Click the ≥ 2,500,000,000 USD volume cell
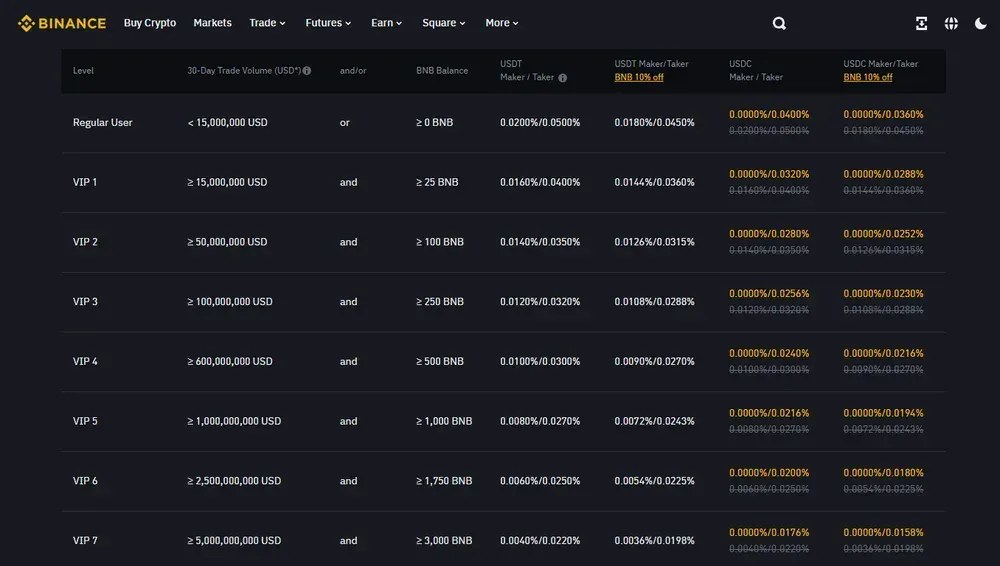The image size is (1000, 566). click(234, 480)
